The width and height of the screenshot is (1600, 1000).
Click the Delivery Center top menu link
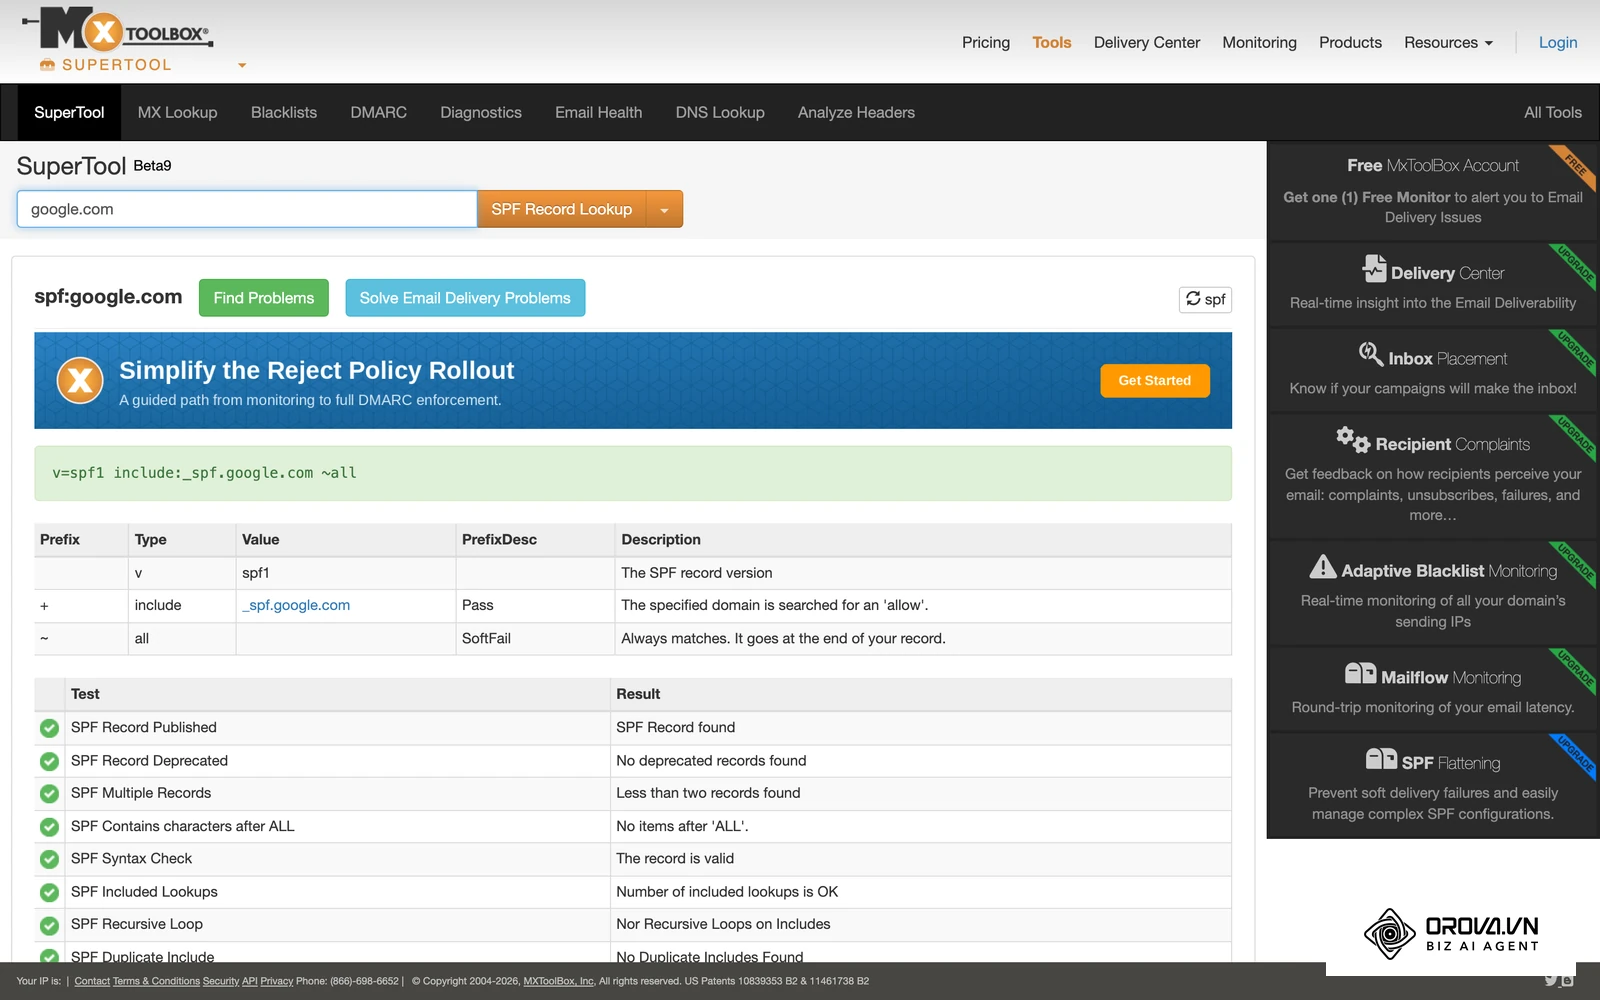click(x=1147, y=42)
